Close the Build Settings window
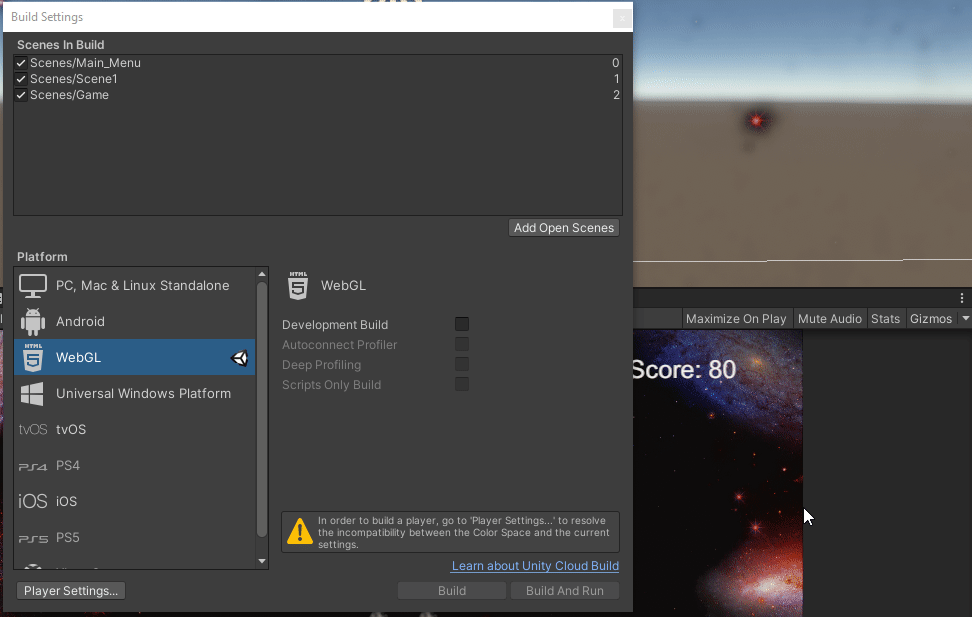The height and width of the screenshot is (617, 972). 622,19
